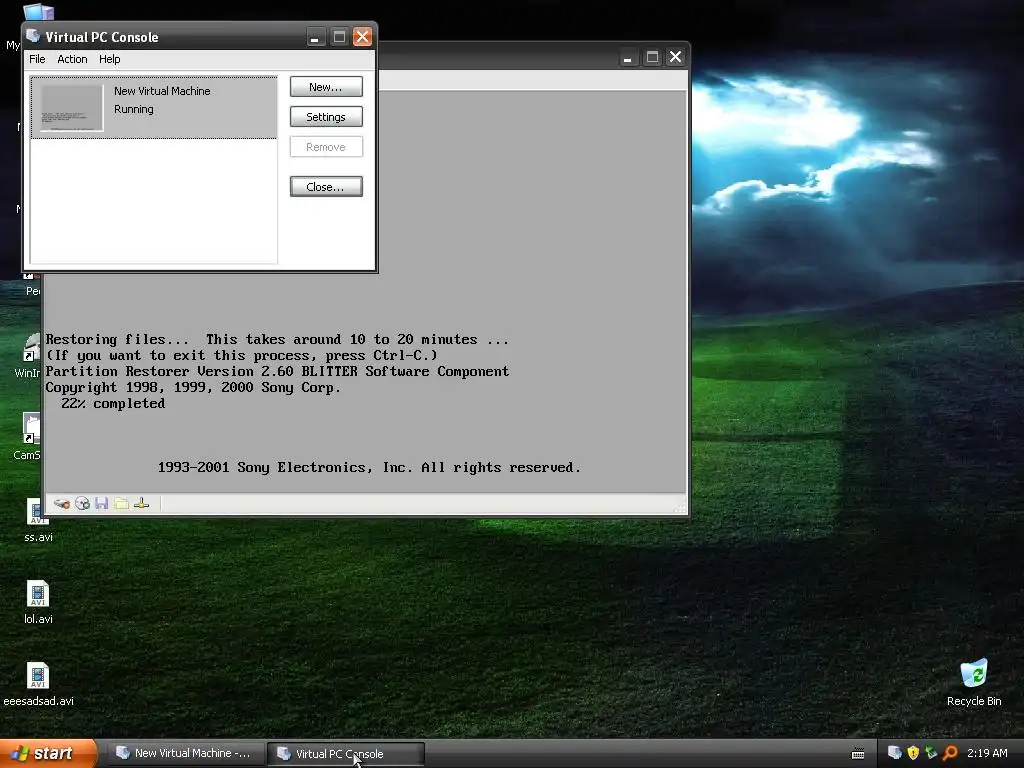Viewport: 1024px width, 768px height.
Task: Maximize the New Virtual Machine window
Action: (x=652, y=57)
